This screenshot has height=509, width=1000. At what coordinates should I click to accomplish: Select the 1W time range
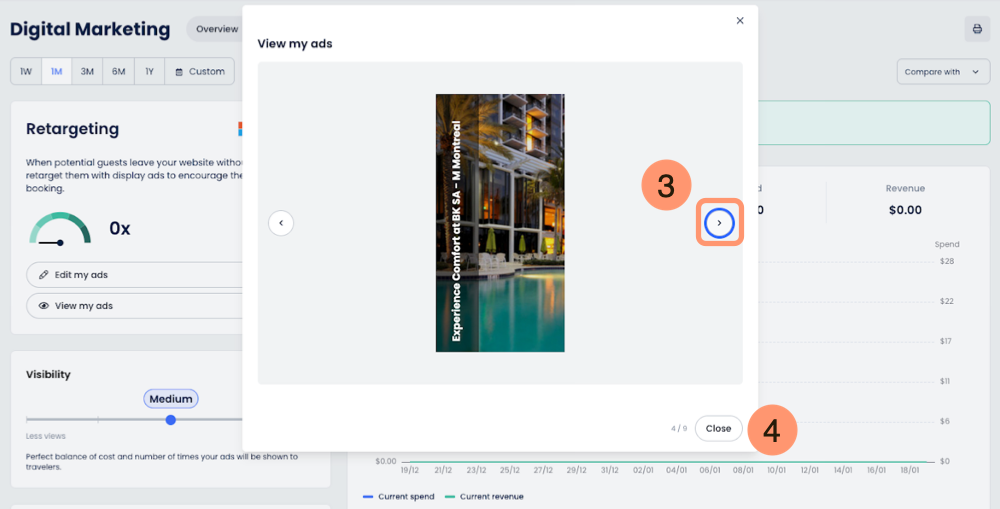26,72
